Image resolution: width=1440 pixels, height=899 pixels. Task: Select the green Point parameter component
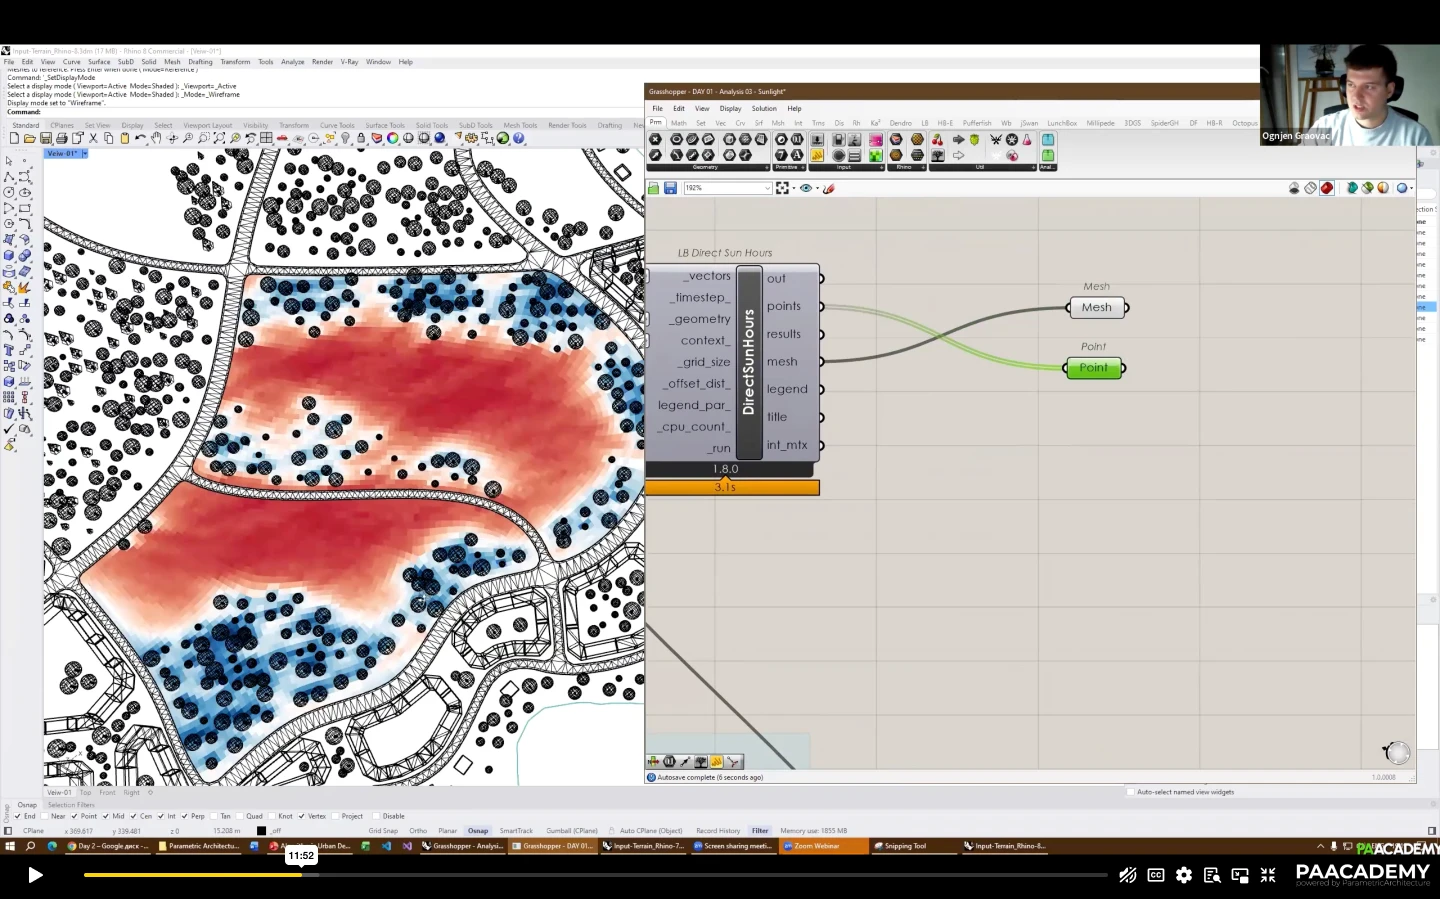point(1093,368)
